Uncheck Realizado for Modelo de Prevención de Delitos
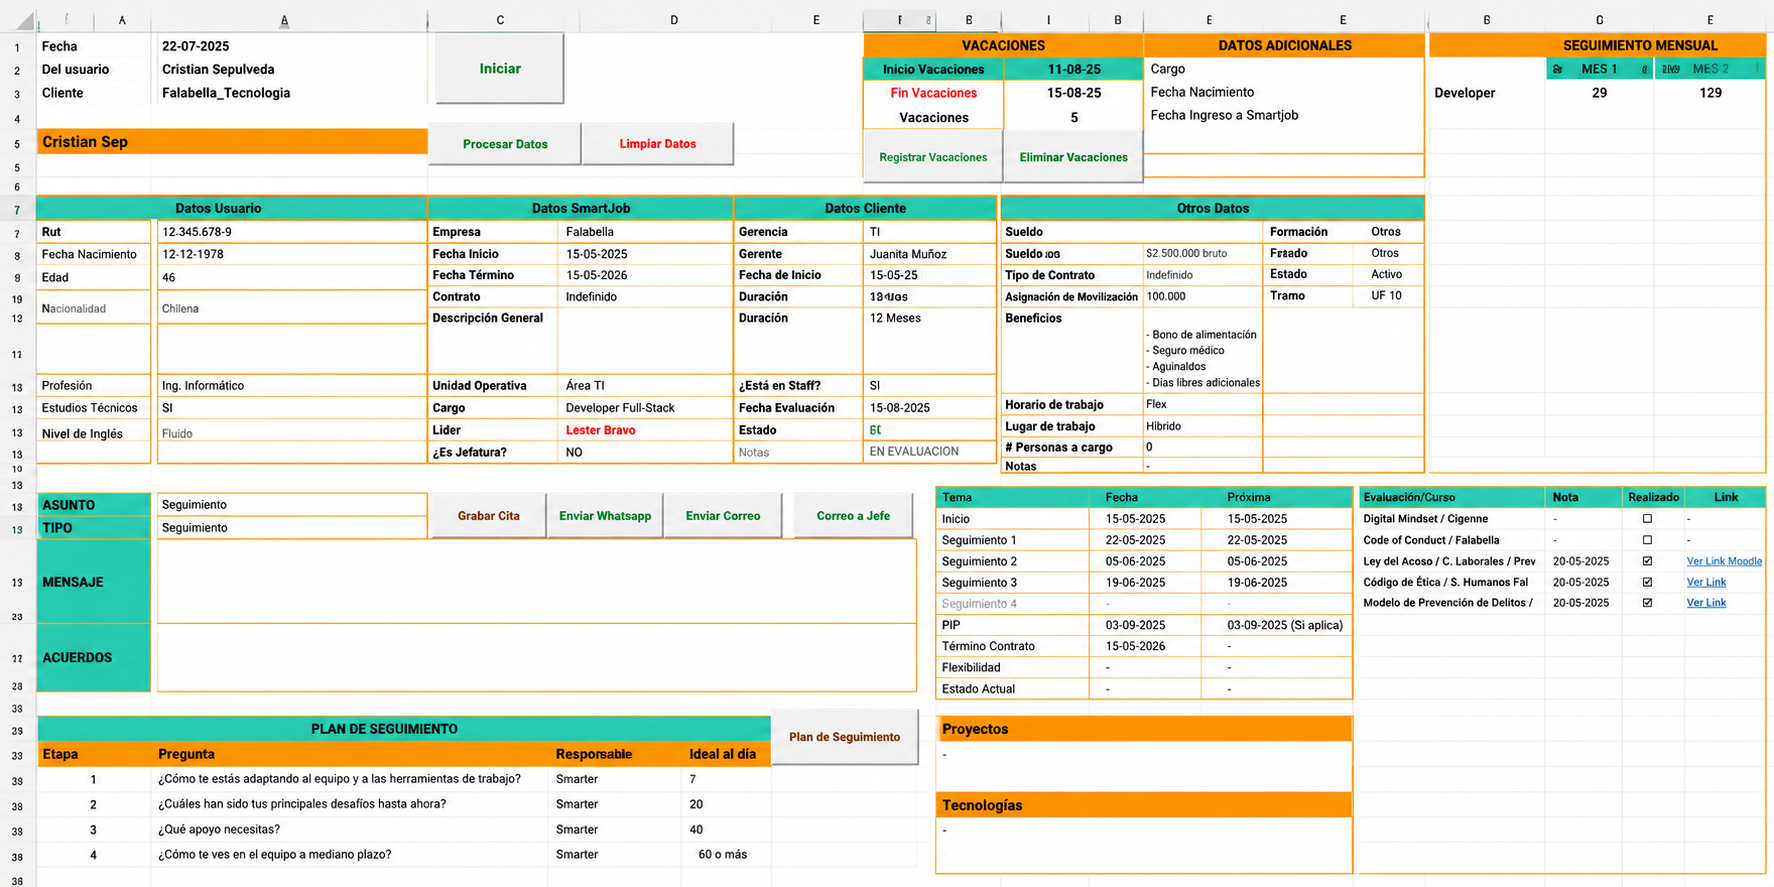1774x887 pixels. 1647,603
